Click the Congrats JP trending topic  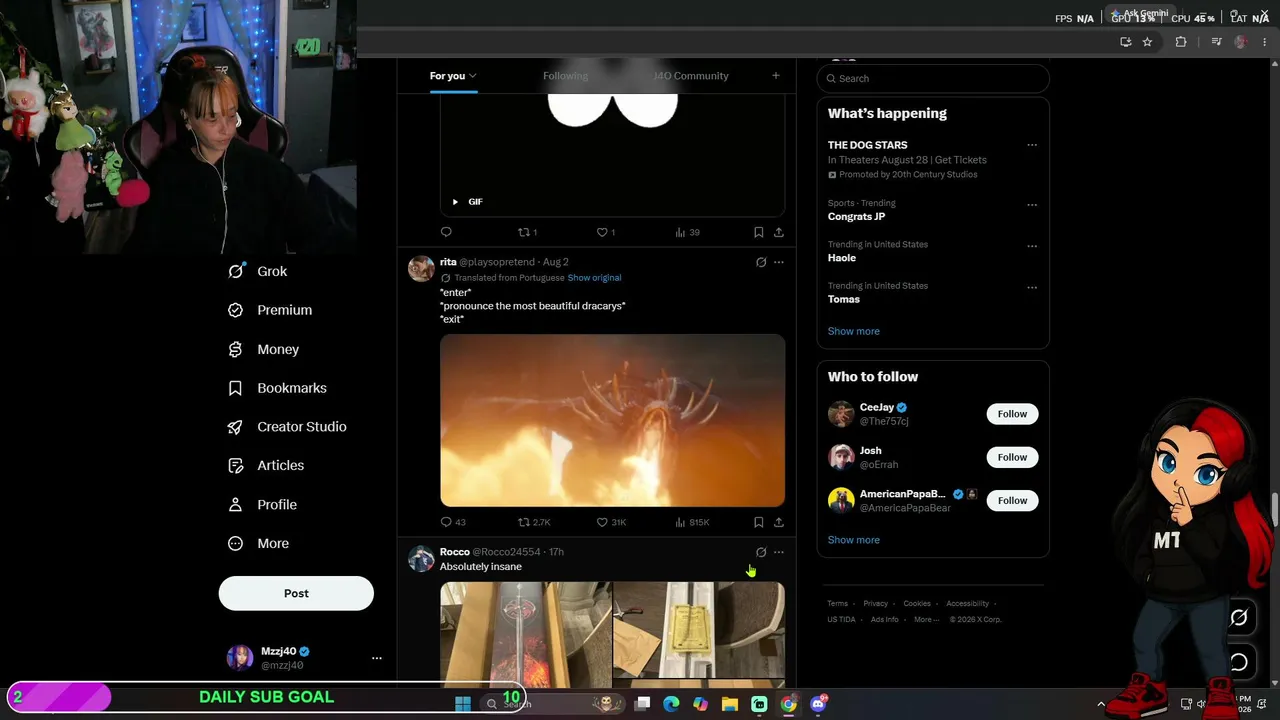pyautogui.click(x=856, y=217)
